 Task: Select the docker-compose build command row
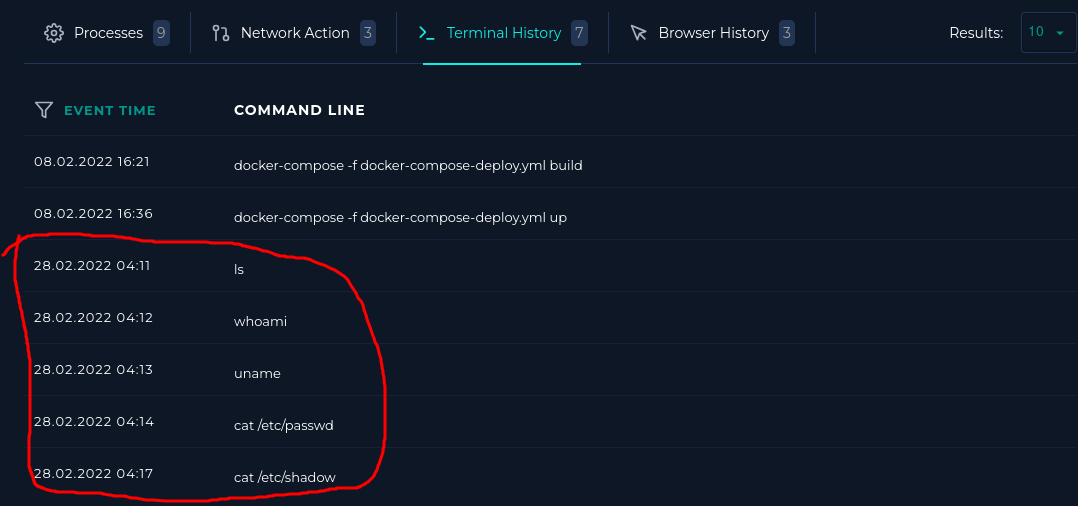click(x=550, y=162)
